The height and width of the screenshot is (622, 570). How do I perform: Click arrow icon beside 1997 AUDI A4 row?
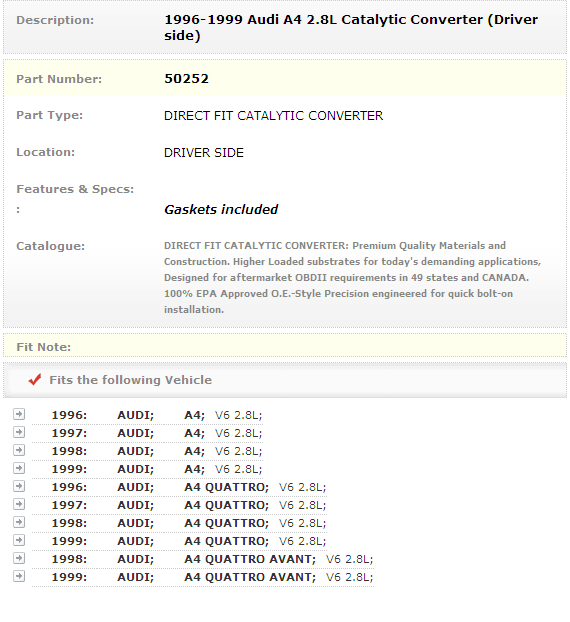coord(19,432)
